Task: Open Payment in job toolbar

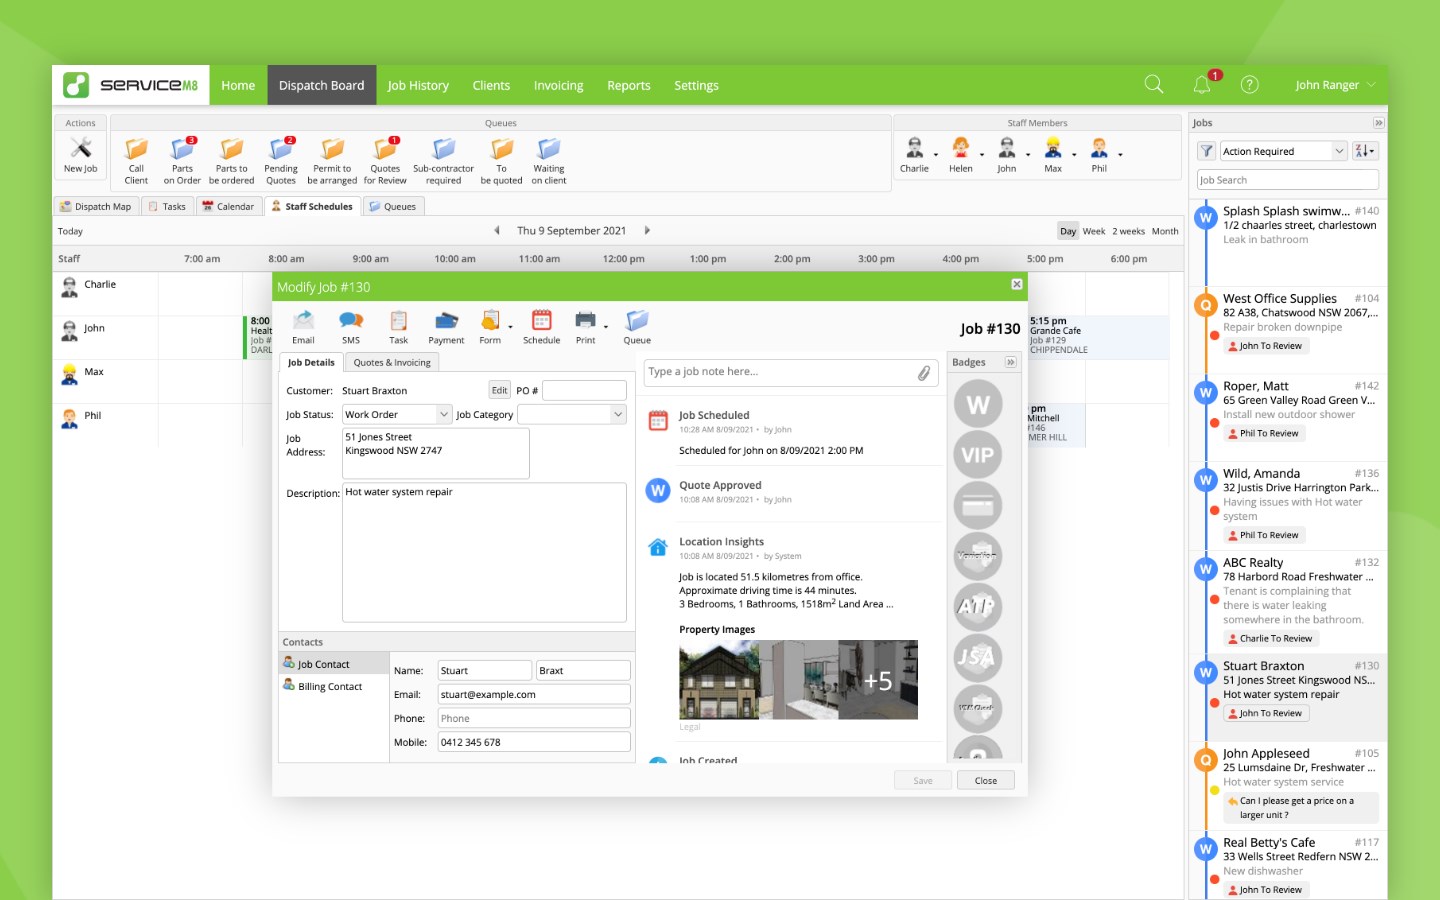Action: click(x=446, y=320)
